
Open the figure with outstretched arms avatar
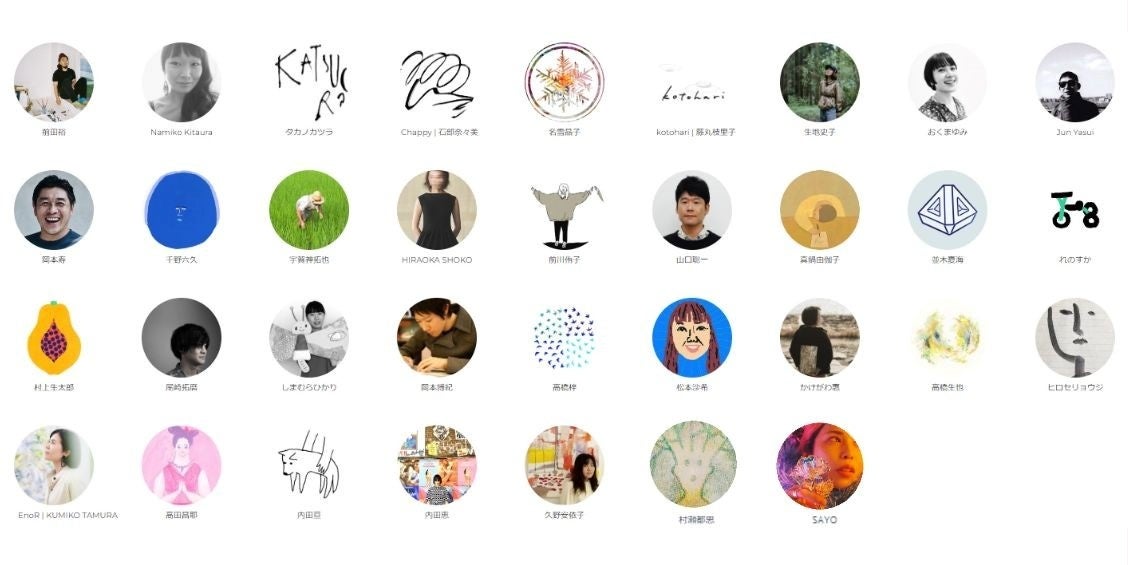565,210
